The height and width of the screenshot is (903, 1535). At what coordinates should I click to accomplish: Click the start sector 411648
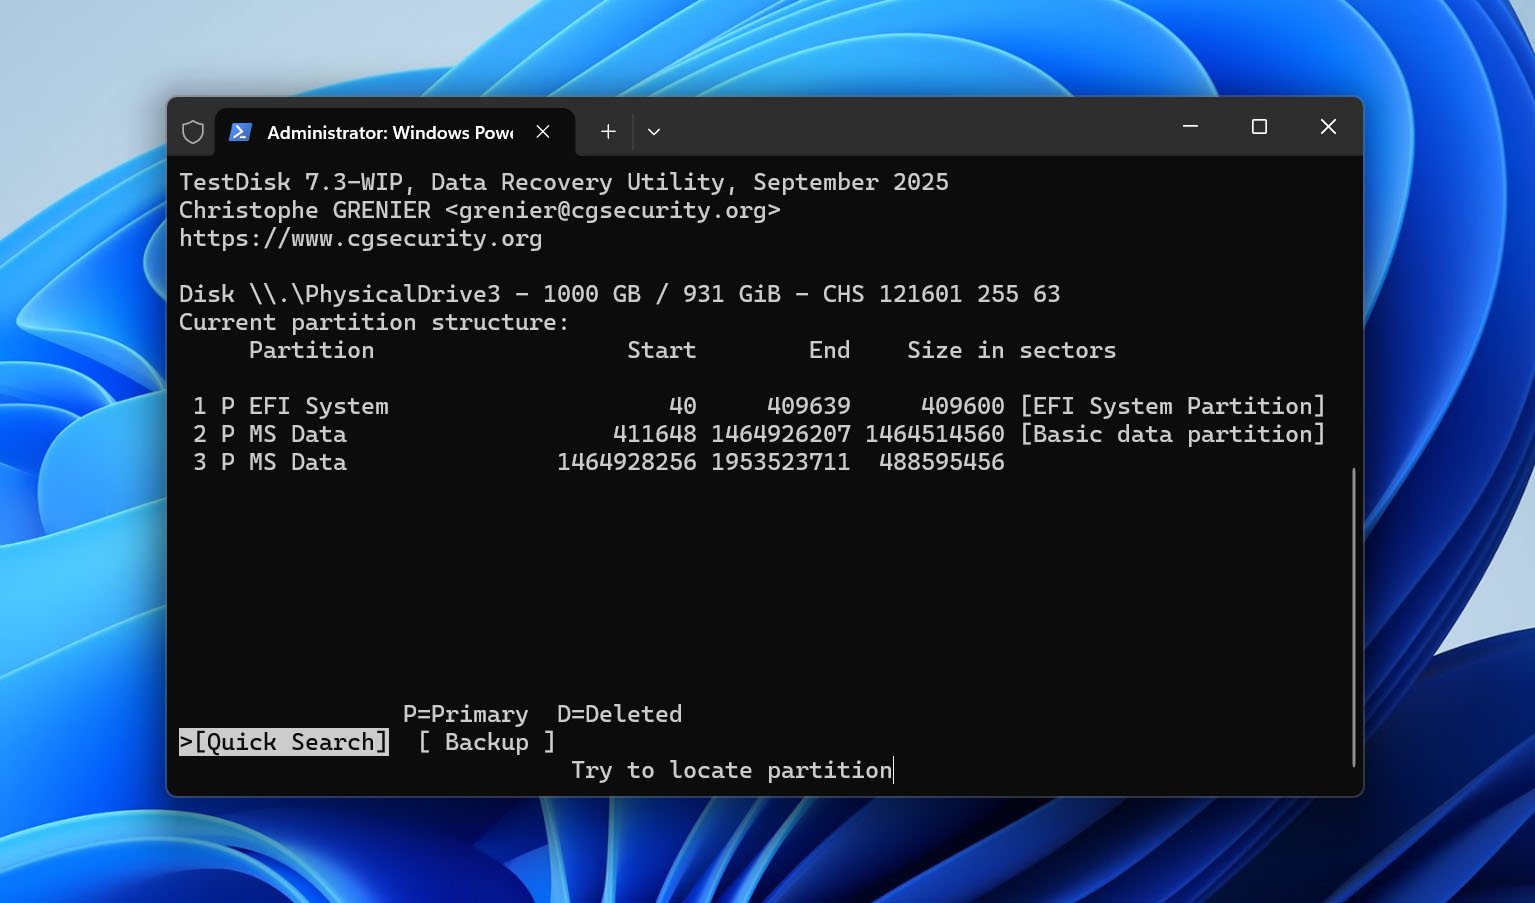655,434
